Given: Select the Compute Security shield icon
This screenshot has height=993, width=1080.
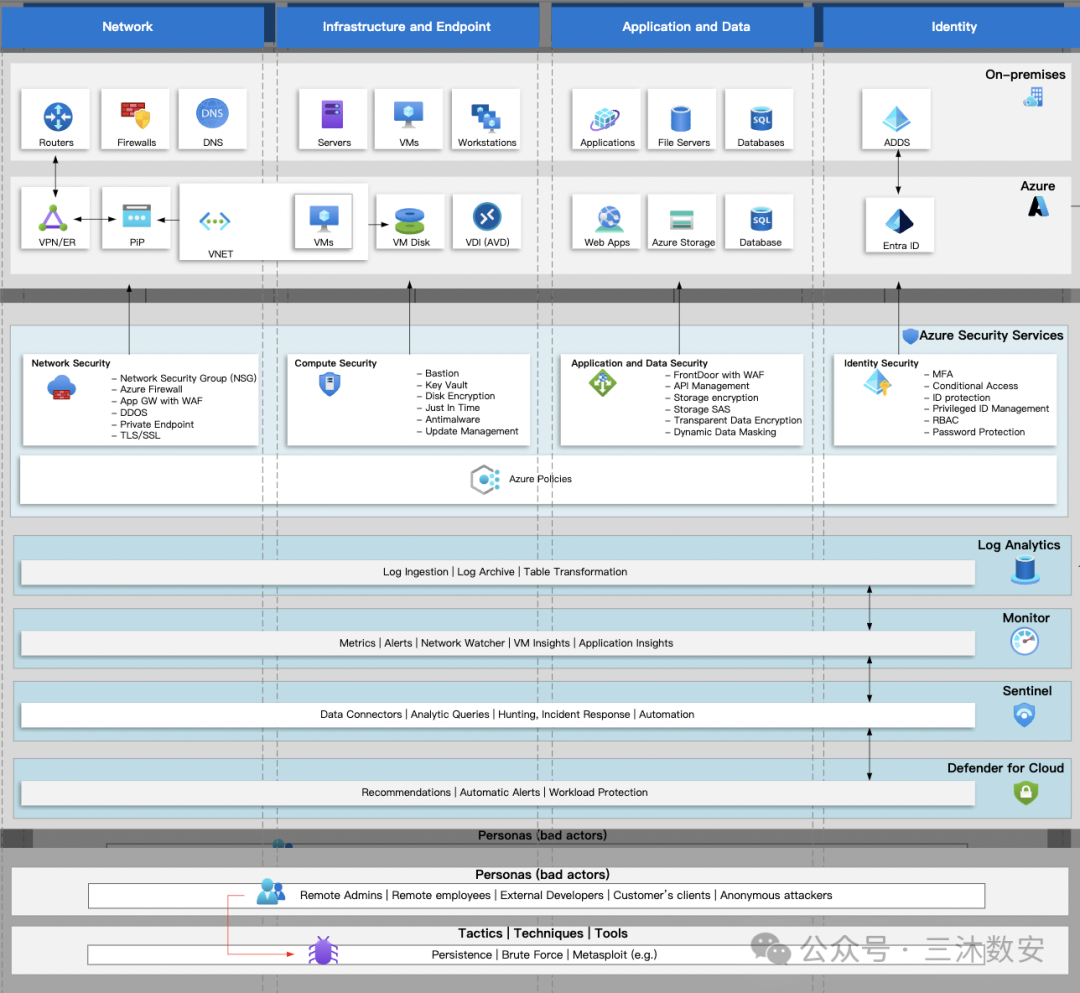Looking at the screenshot, I should click(x=330, y=384).
